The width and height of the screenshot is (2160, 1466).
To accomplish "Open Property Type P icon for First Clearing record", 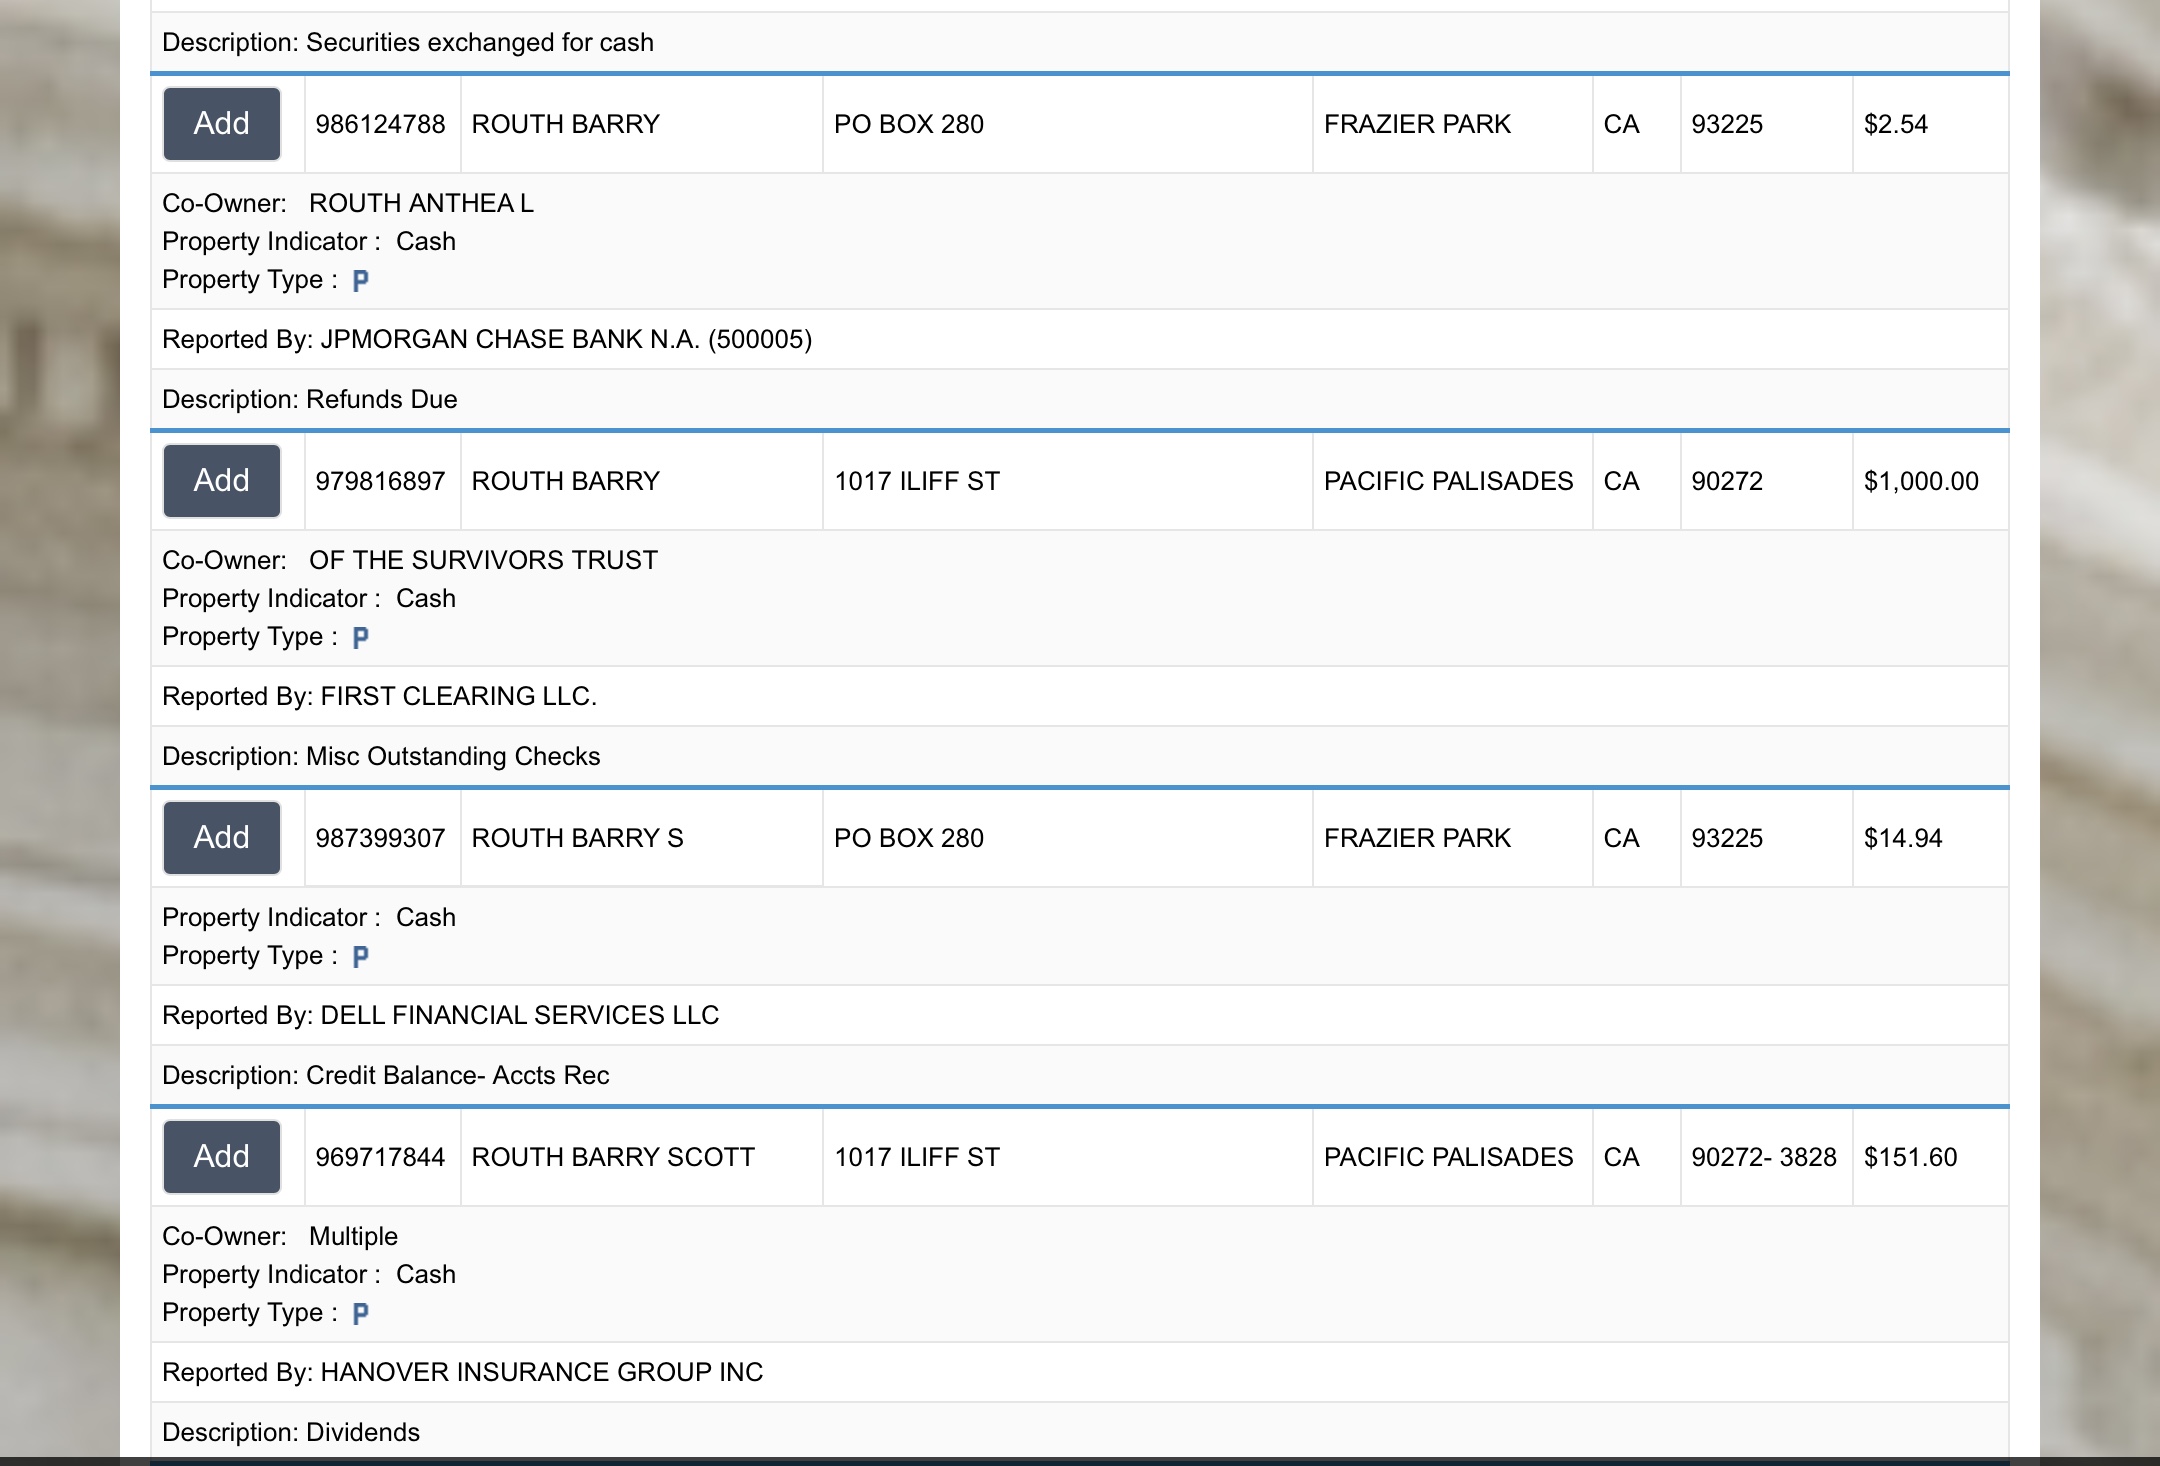I will click(361, 638).
